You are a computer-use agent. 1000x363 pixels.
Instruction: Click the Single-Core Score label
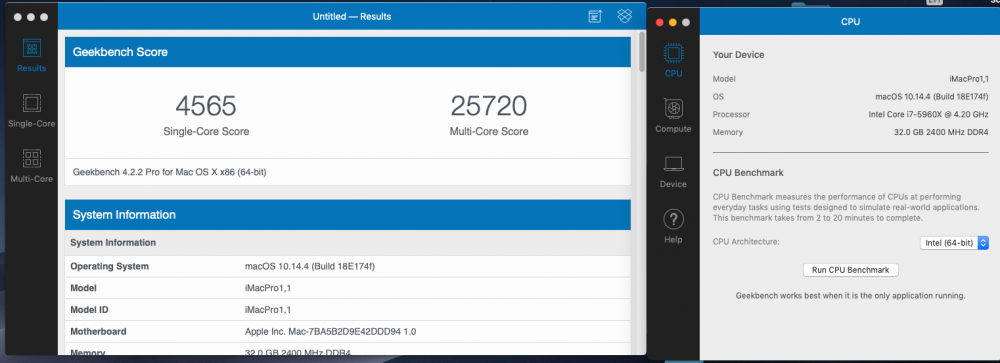tap(206, 131)
